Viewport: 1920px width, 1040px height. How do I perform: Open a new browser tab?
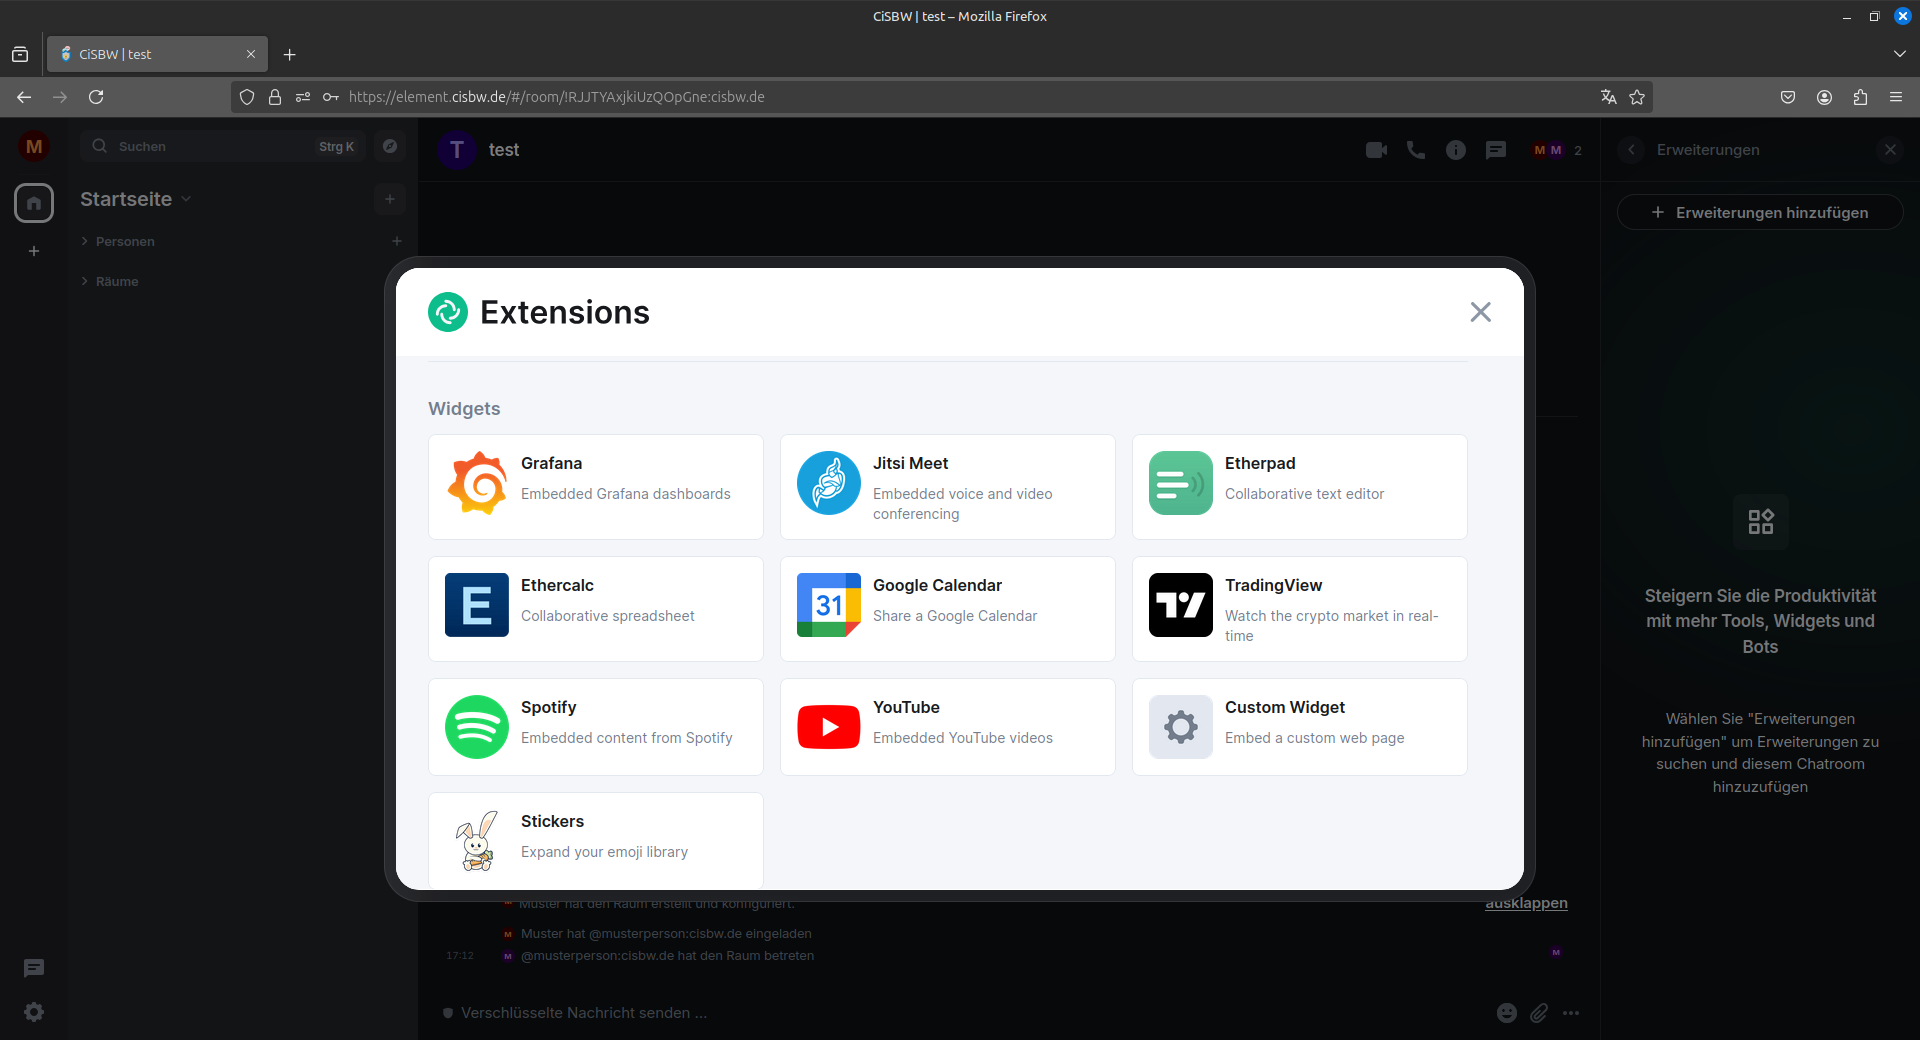click(x=290, y=54)
